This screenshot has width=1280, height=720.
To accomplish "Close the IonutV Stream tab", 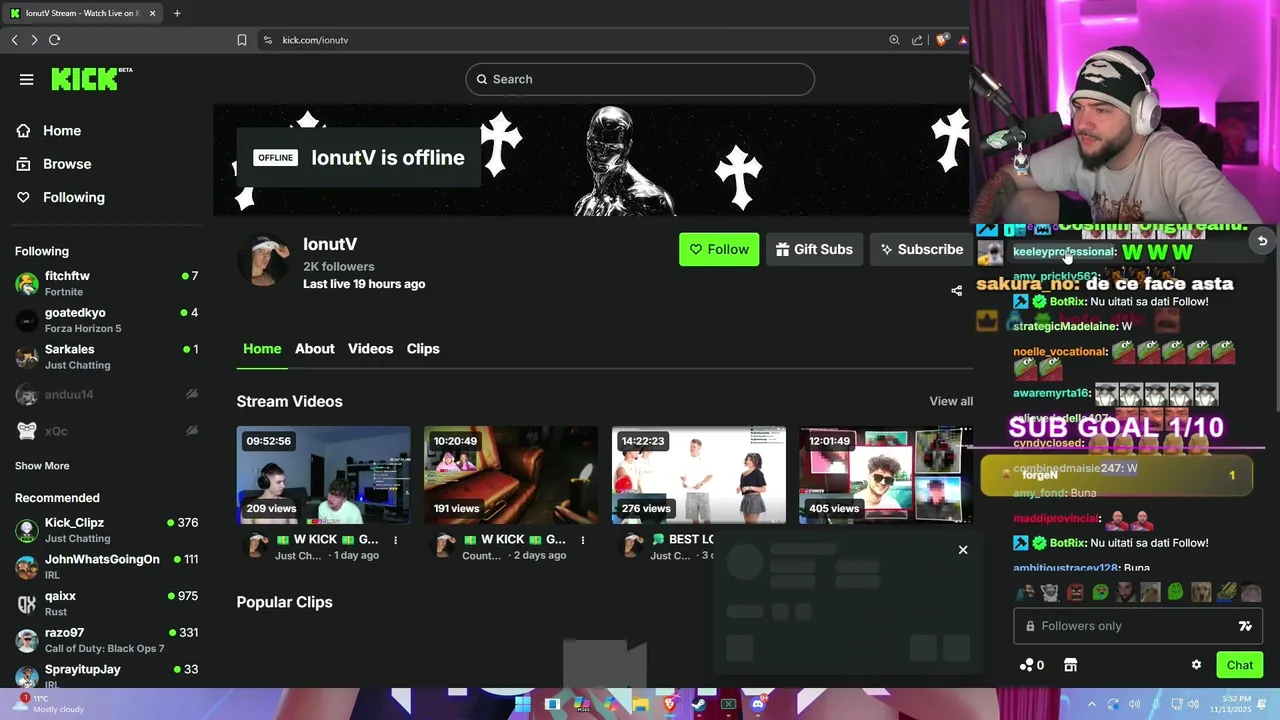I will (x=153, y=13).
